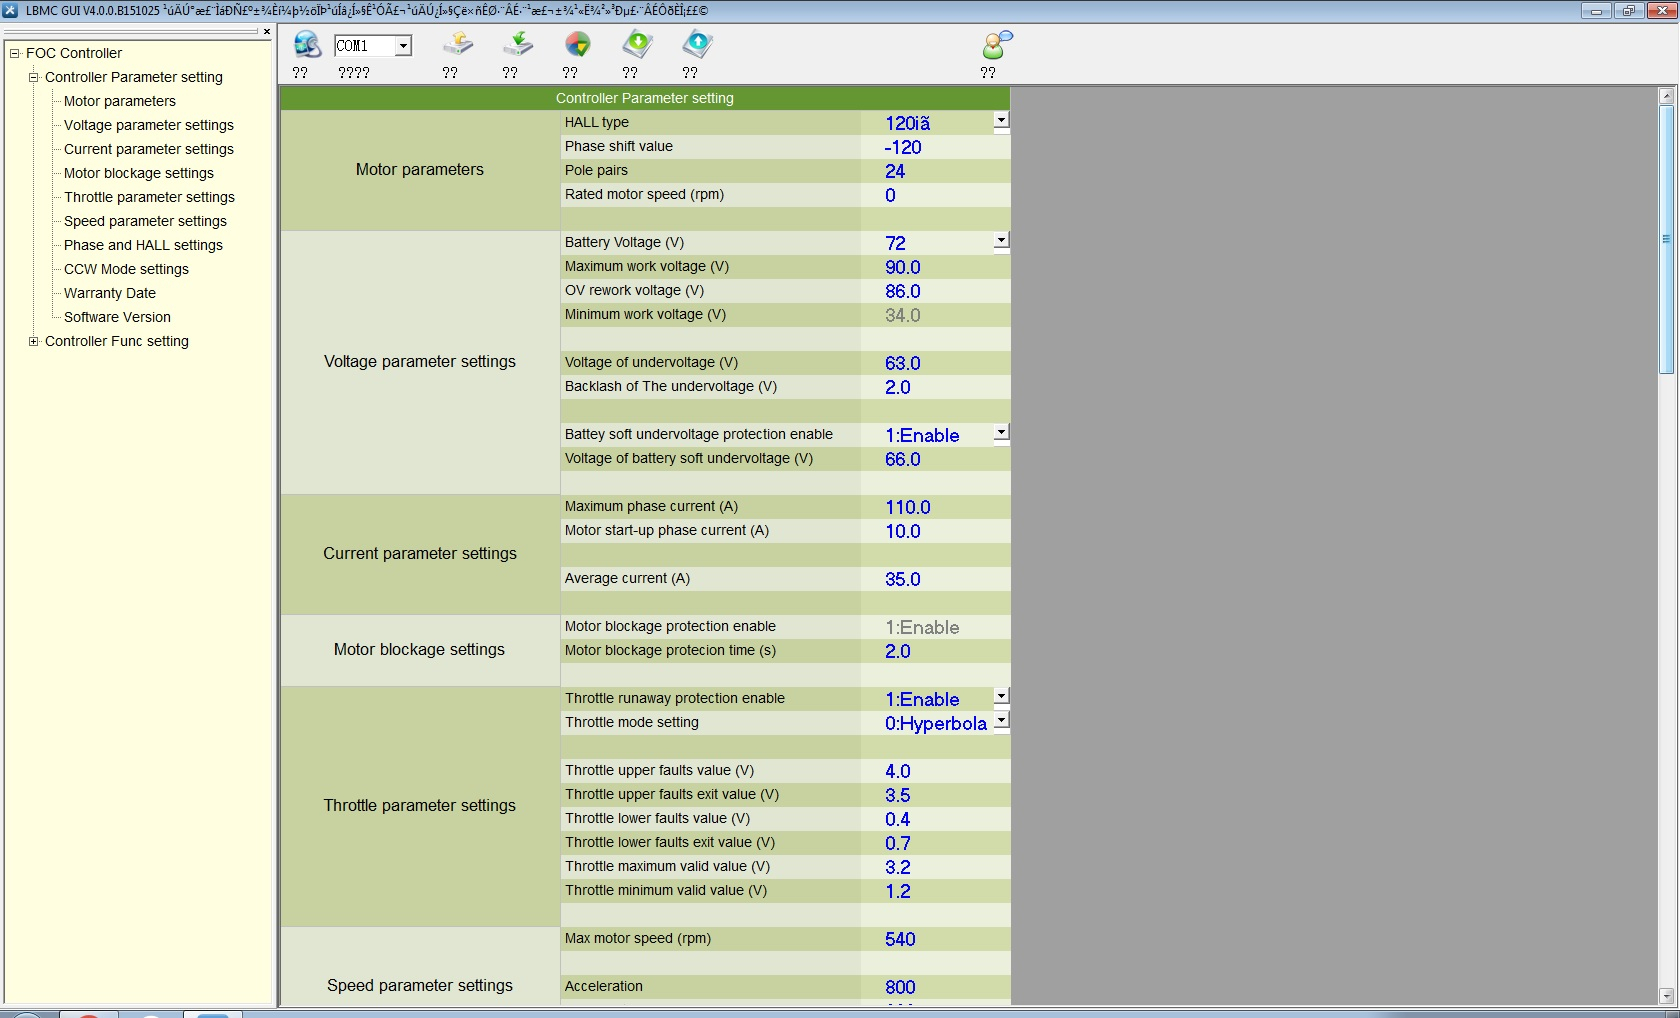Click the user chat bubble icon
Screen dimensions: 1680x1018
(996, 45)
